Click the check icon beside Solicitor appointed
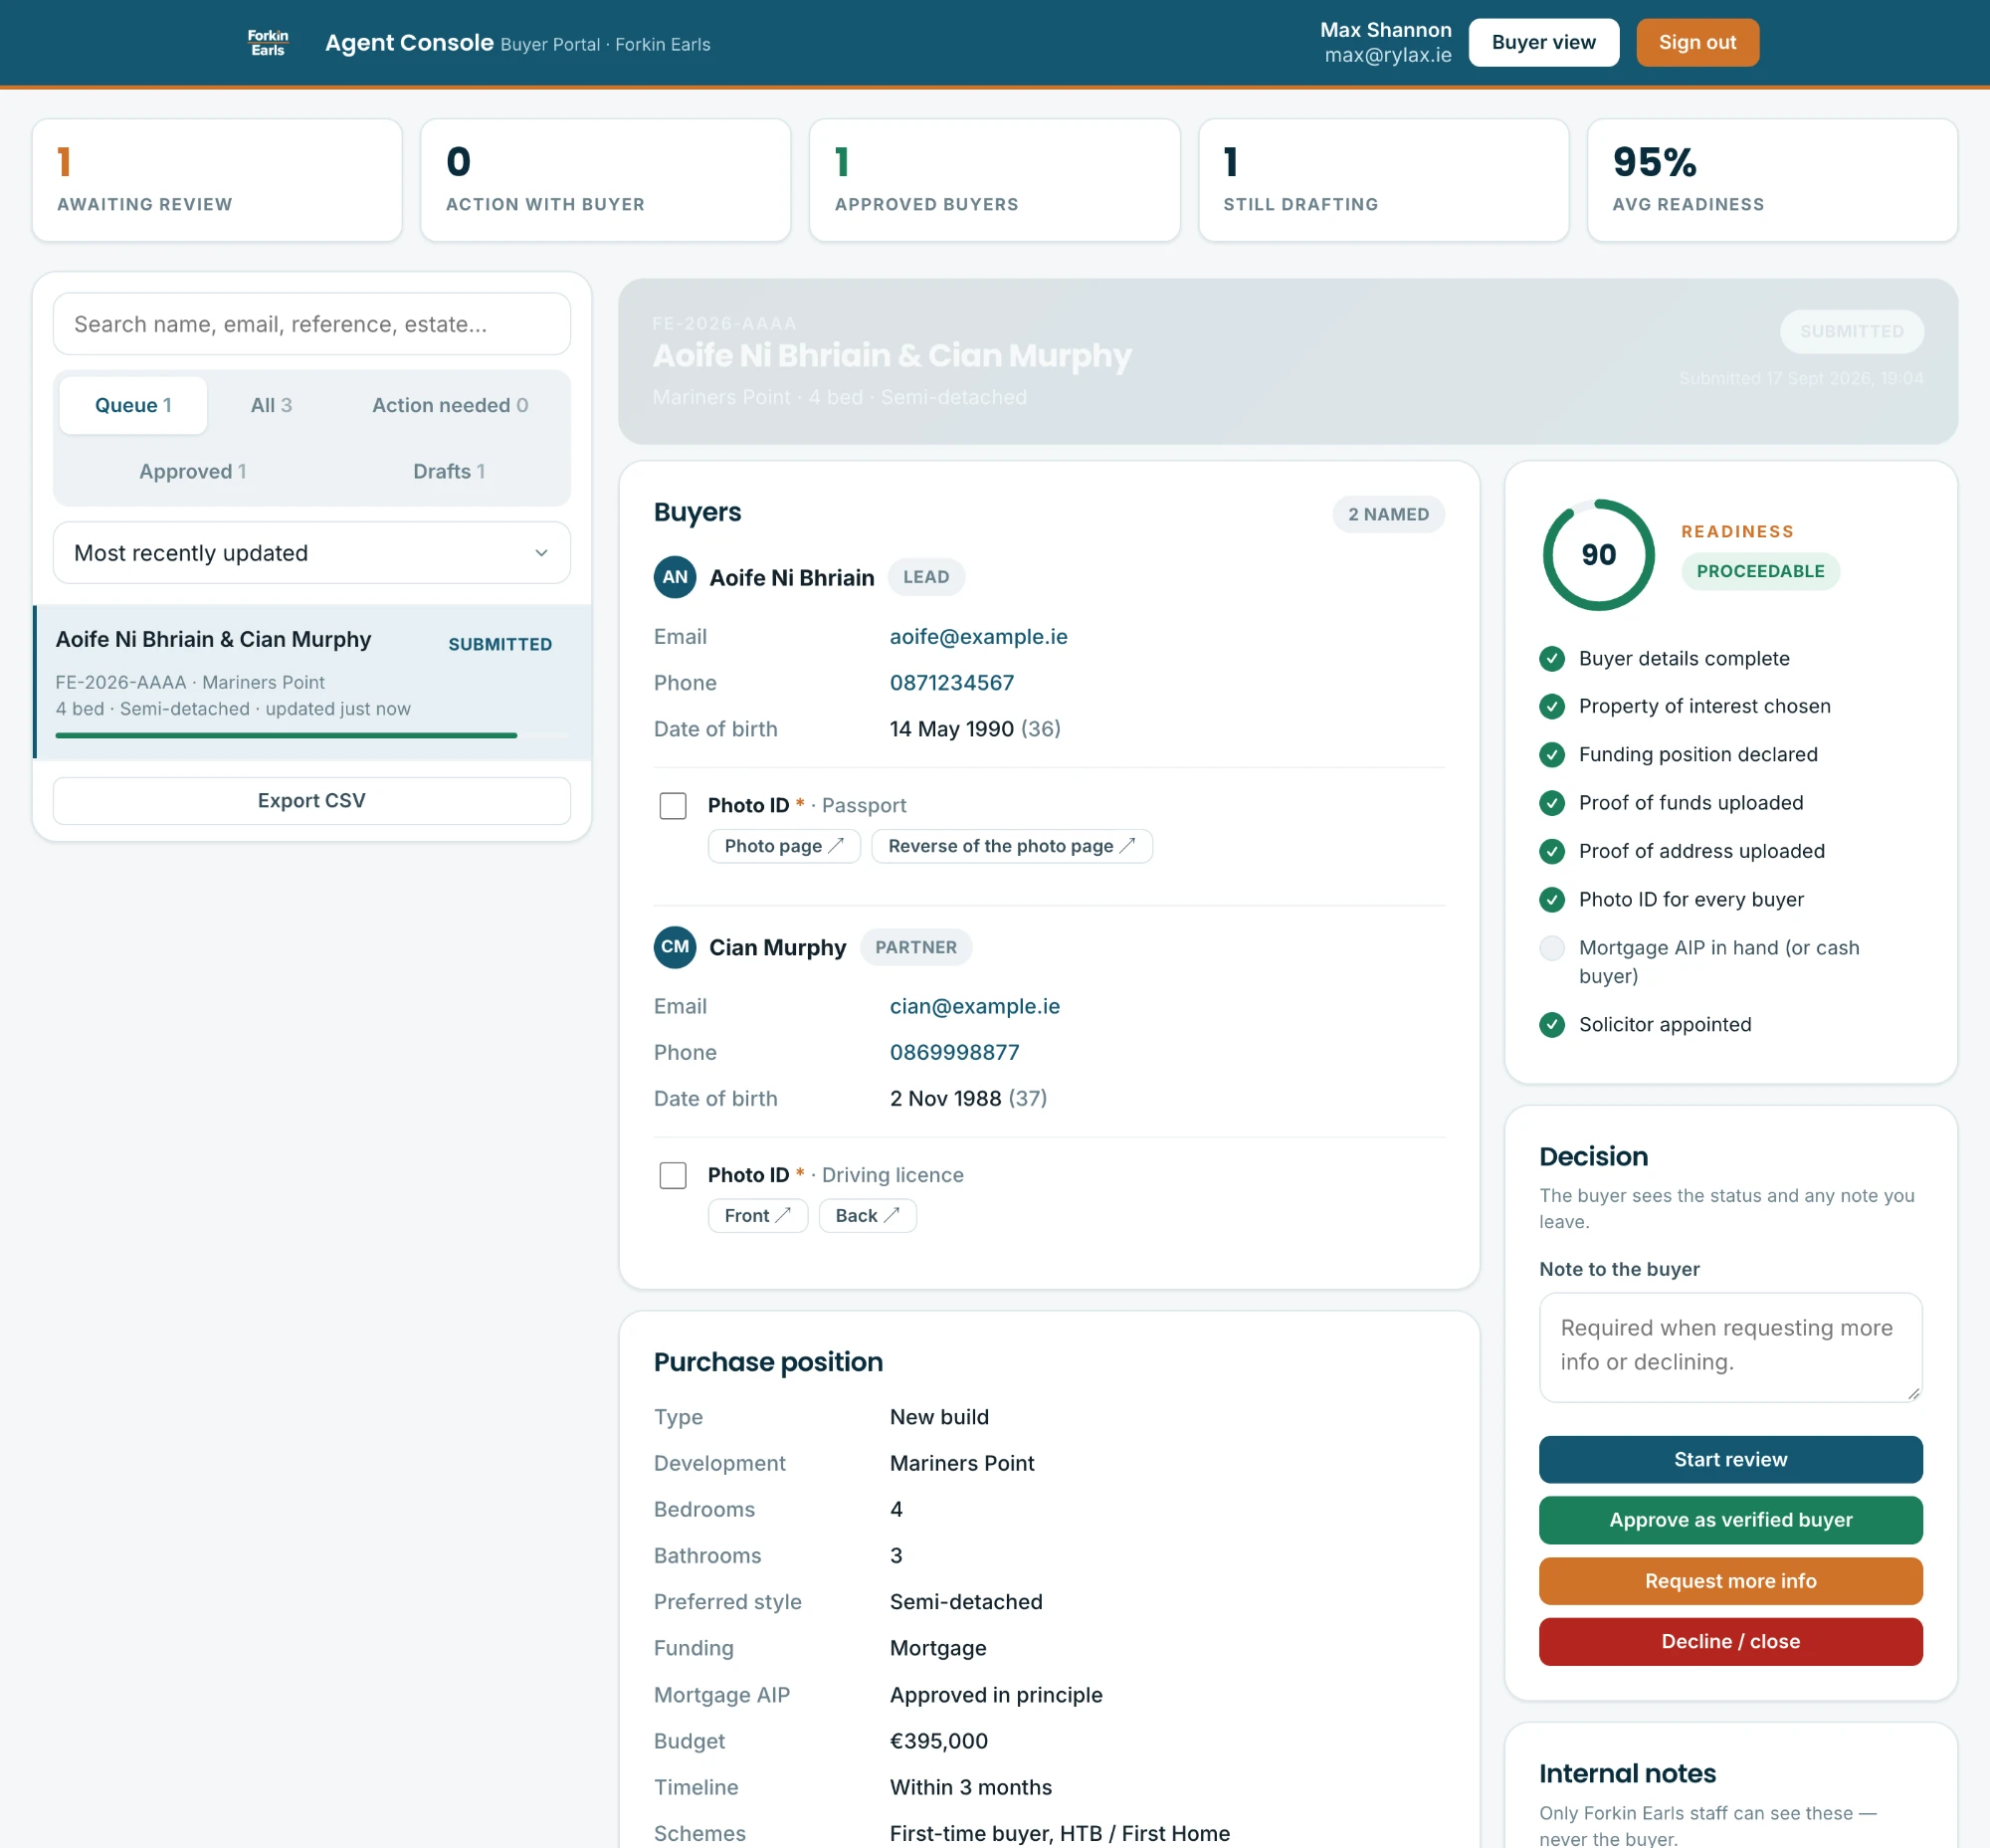 1552,1025
